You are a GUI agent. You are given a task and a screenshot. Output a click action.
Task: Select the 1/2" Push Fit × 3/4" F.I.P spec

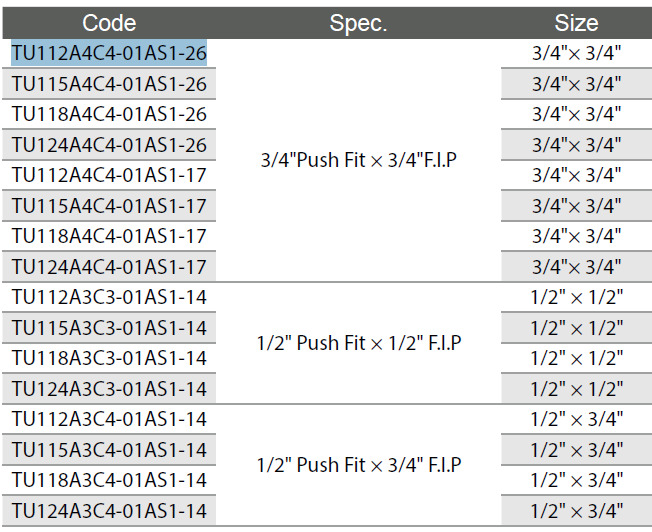358,465
